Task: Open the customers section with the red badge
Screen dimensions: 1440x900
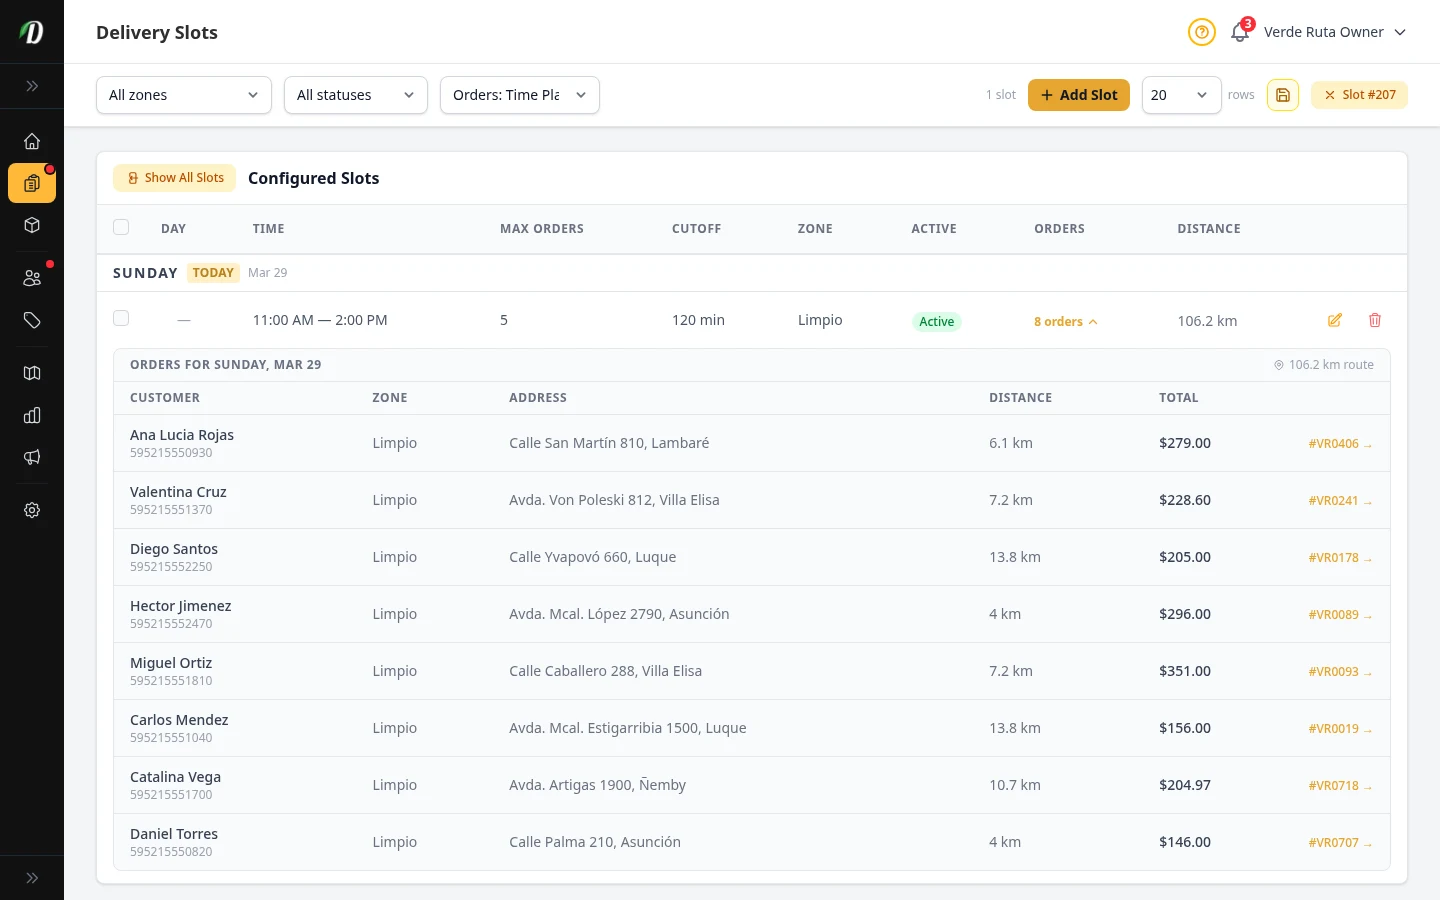Action: click(x=32, y=278)
